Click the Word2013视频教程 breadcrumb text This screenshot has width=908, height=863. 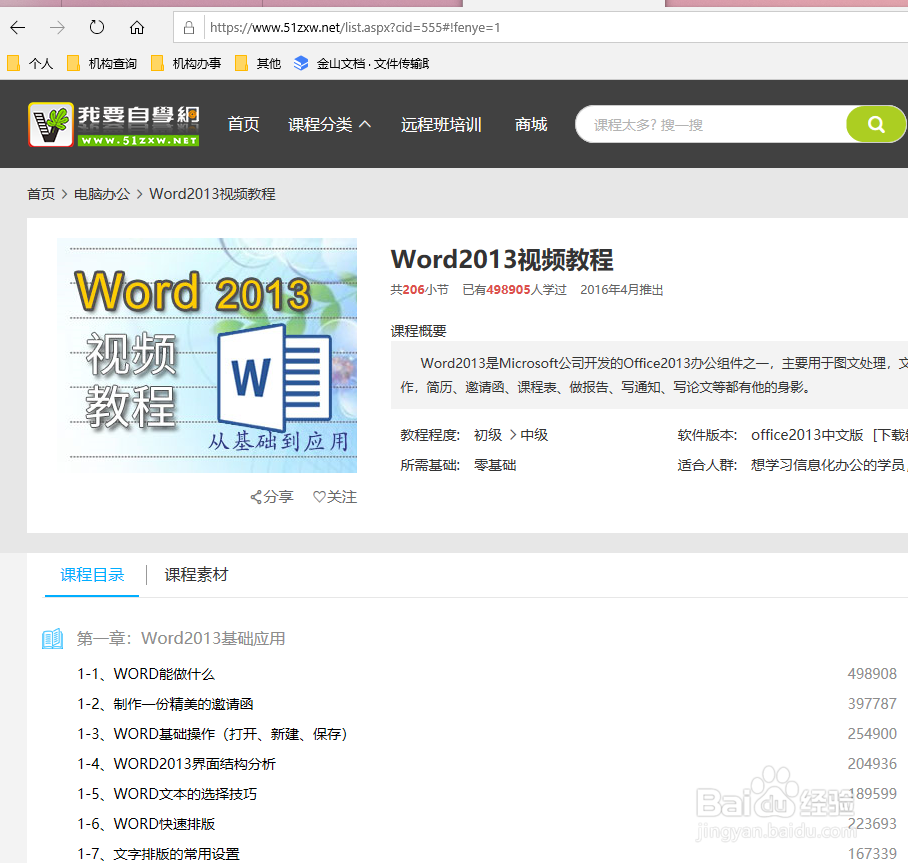(213, 194)
